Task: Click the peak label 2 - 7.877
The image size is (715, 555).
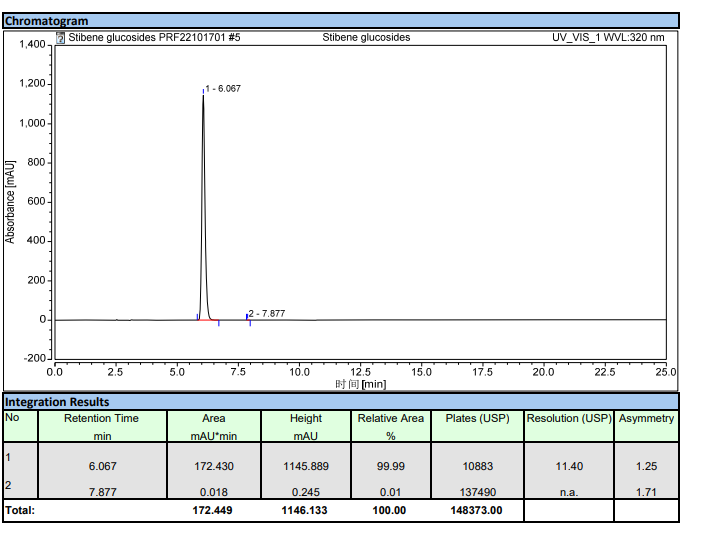Action: point(267,314)
